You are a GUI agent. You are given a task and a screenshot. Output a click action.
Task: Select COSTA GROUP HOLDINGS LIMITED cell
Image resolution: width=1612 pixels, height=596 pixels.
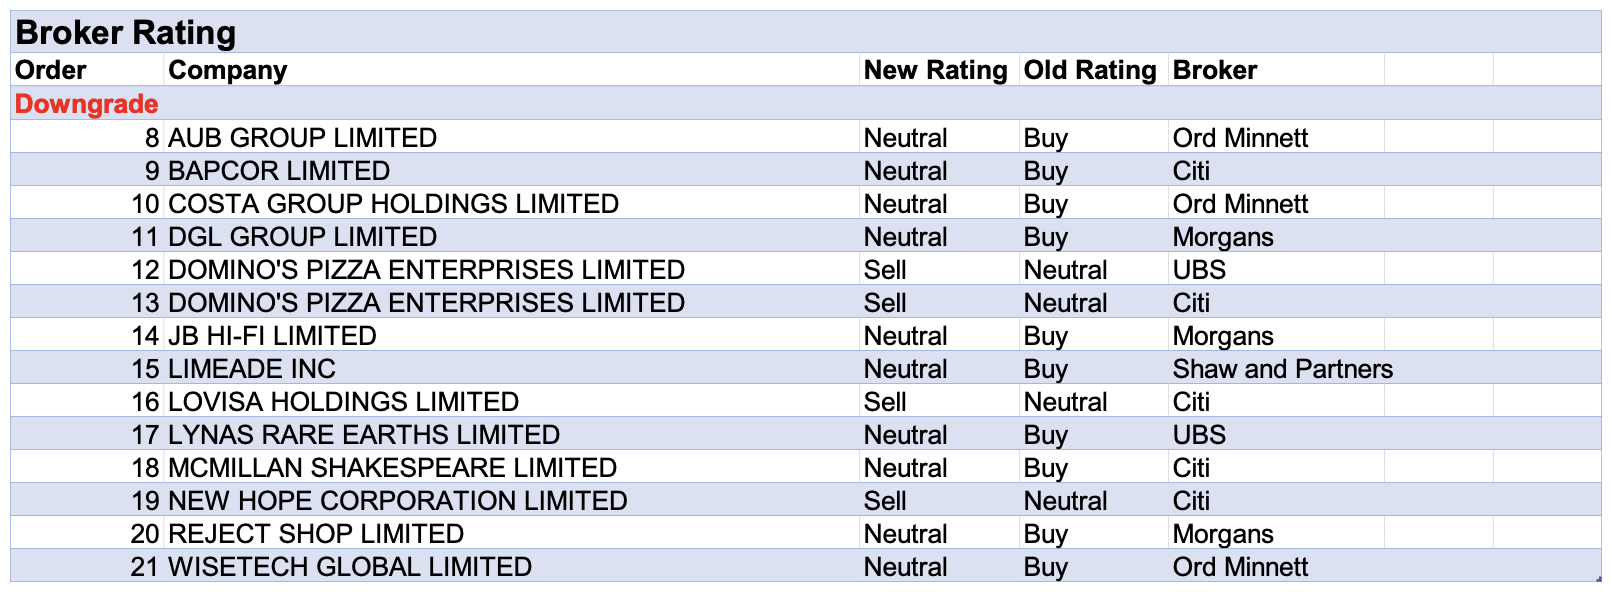pyautogui.click(x=393, y=204)
